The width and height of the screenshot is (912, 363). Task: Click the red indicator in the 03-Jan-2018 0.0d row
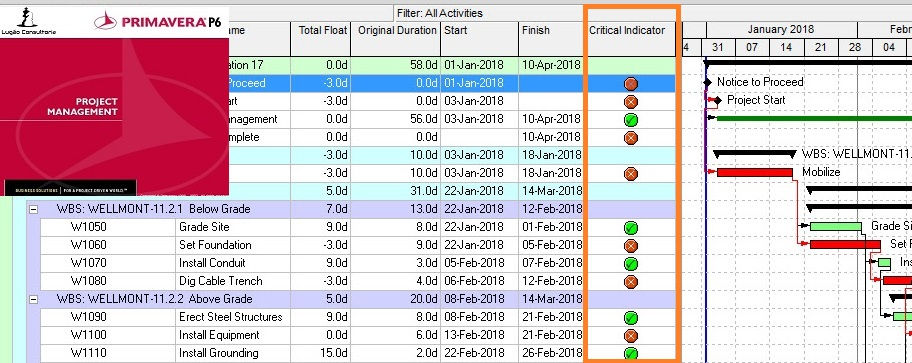[x=630, y=102]
